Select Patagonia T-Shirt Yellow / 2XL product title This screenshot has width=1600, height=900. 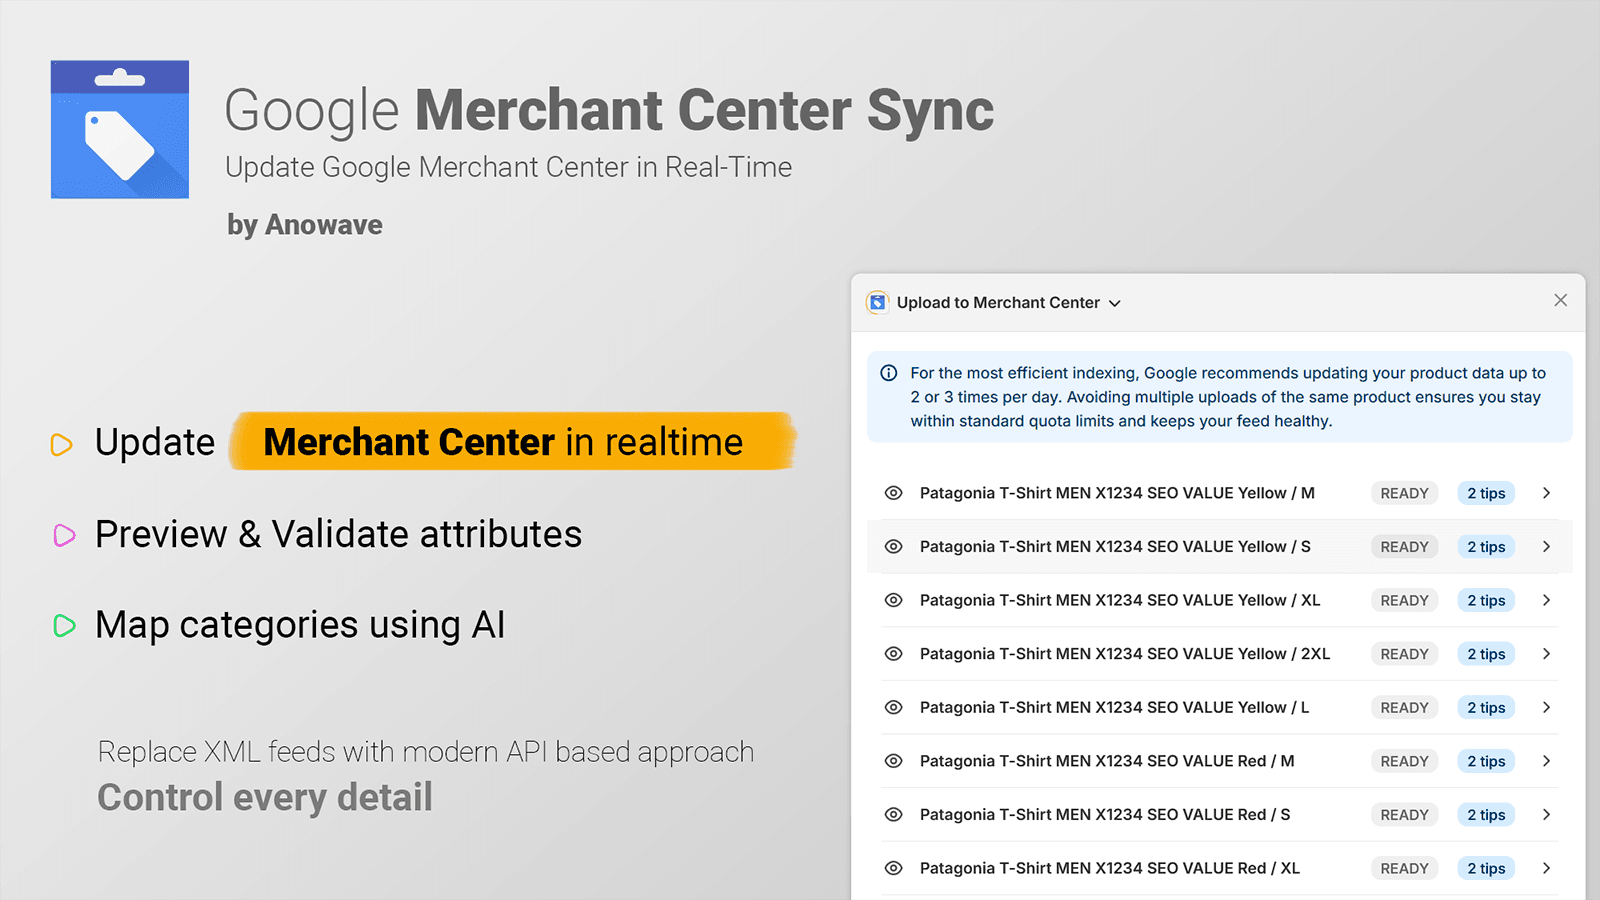(1125, 654)
